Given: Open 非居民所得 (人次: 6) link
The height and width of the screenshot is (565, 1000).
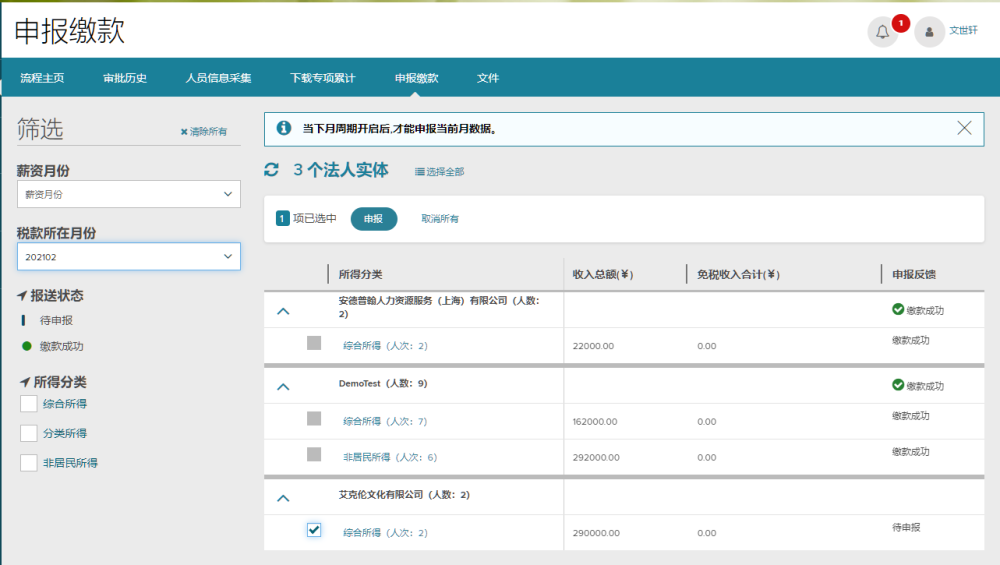Looking at the screenshot, I should point(390,457).
